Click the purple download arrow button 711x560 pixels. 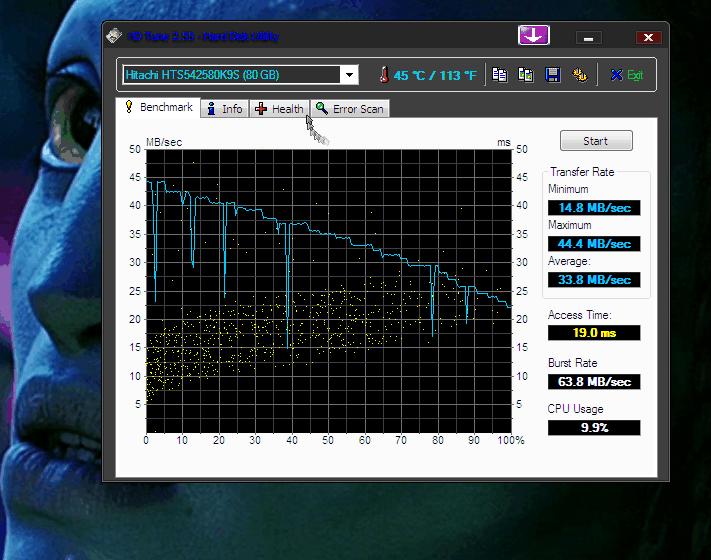pos(534,35)
